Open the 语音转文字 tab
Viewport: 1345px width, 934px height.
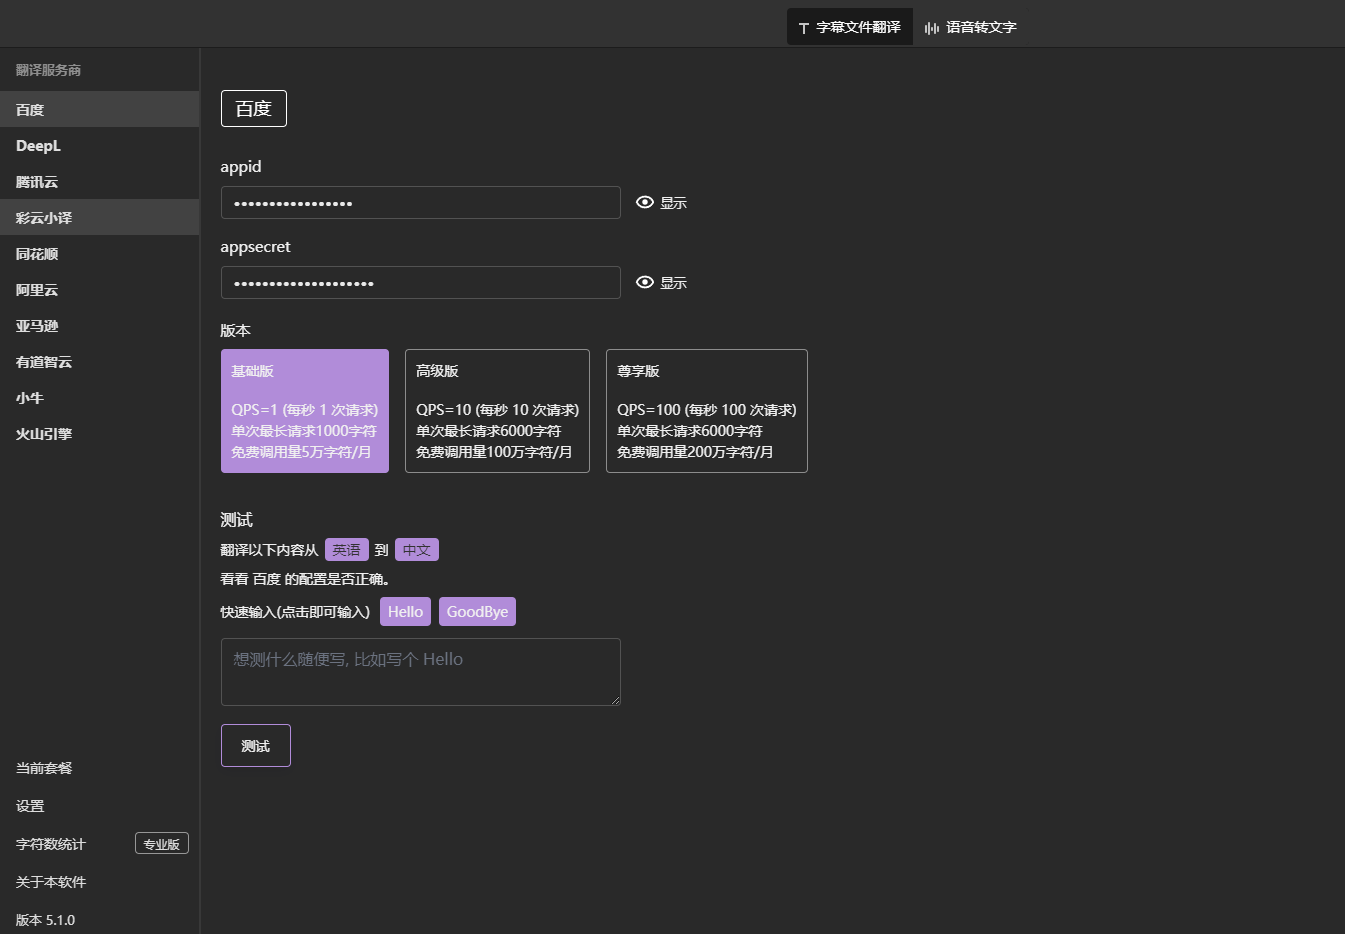click(971, 27)
